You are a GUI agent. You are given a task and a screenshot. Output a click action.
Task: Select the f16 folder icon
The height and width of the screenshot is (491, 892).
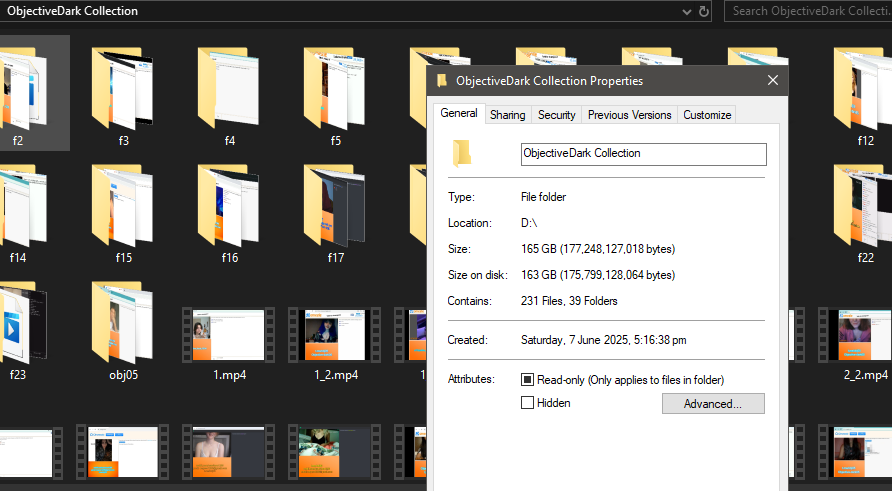[x=229, y=205]
